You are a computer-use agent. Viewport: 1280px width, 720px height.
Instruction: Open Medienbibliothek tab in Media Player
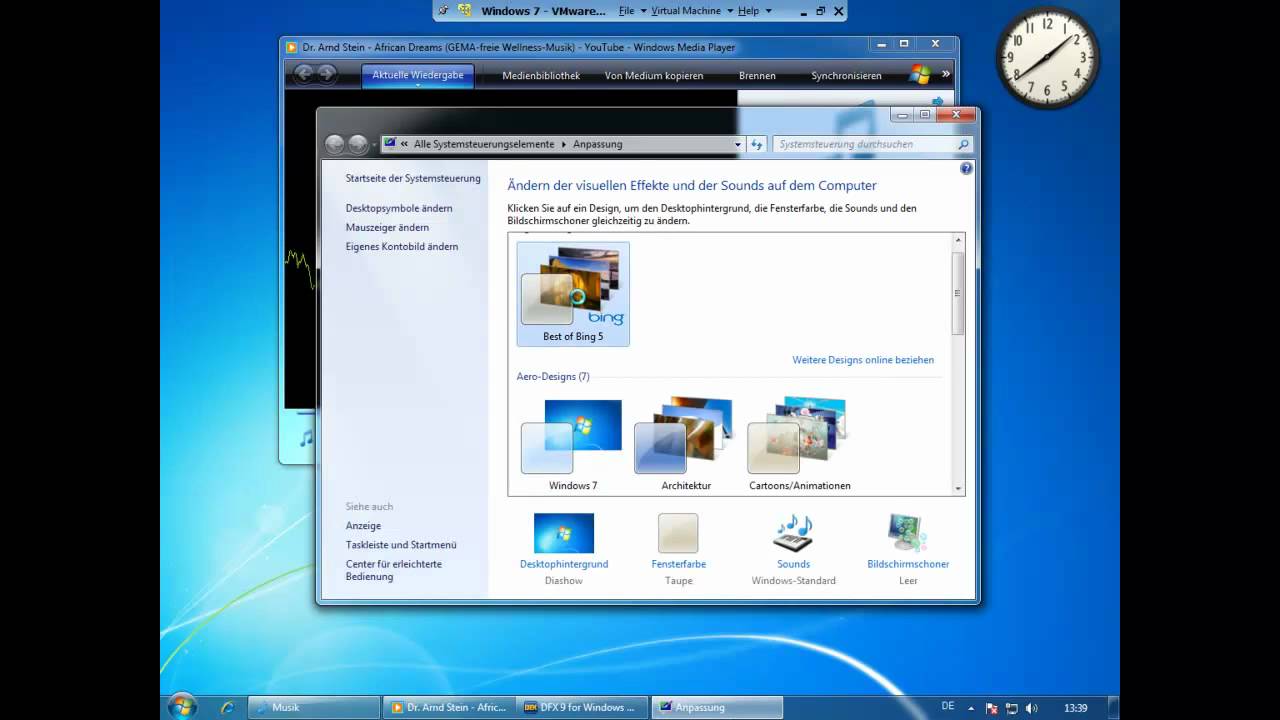click(x=541, y=75)
